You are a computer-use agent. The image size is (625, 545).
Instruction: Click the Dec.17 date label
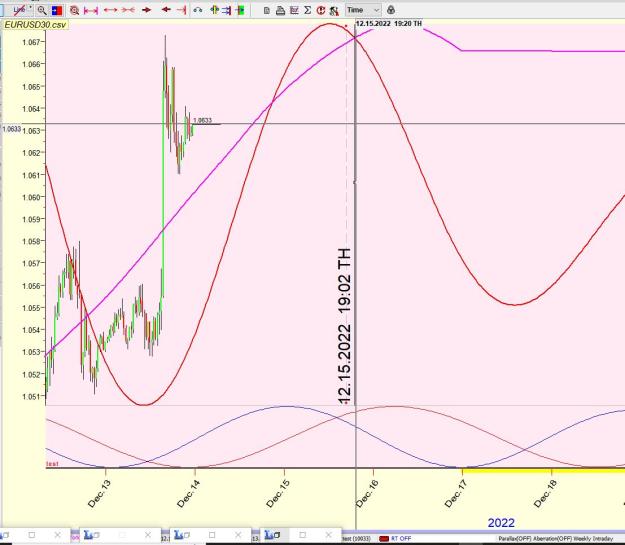click(456, 494)
